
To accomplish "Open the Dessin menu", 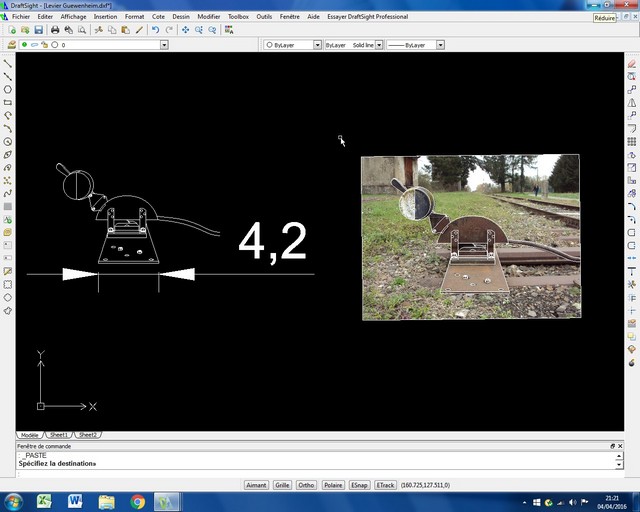I will coord(180,17).
